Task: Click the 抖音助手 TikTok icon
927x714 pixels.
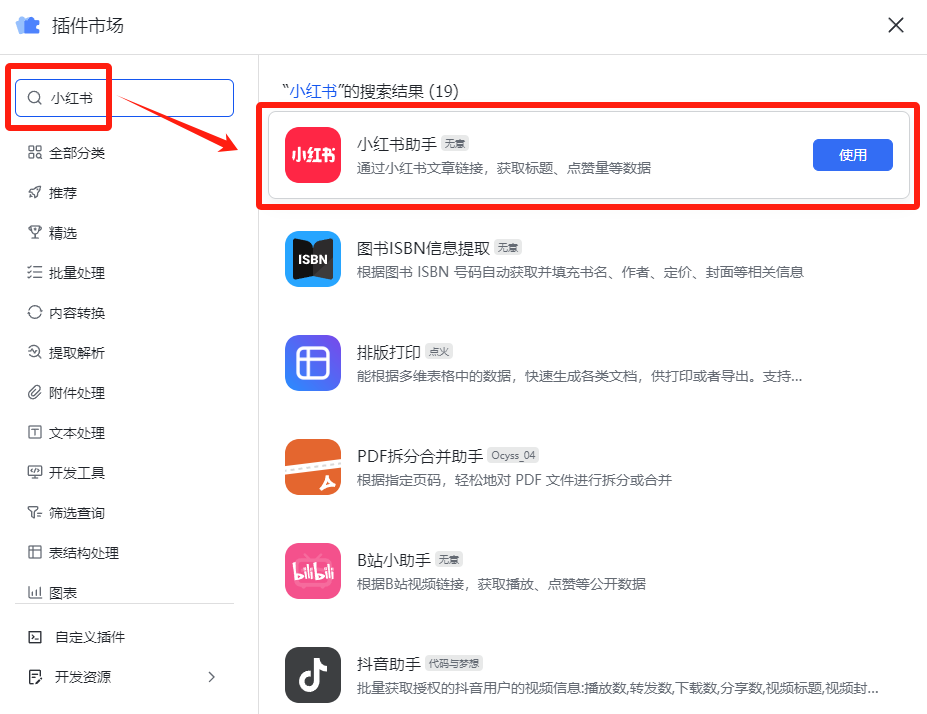Action: tap(313, 675)
